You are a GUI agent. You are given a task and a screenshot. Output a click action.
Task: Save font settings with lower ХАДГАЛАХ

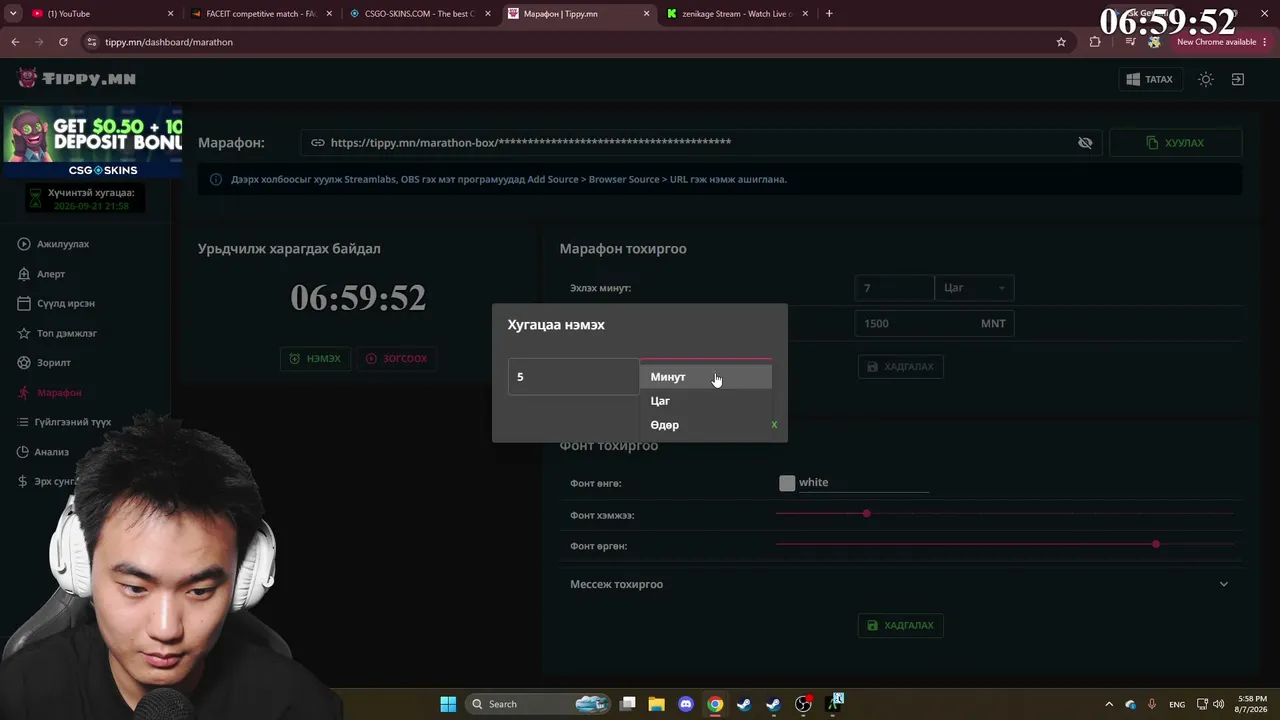pos(901,625)
